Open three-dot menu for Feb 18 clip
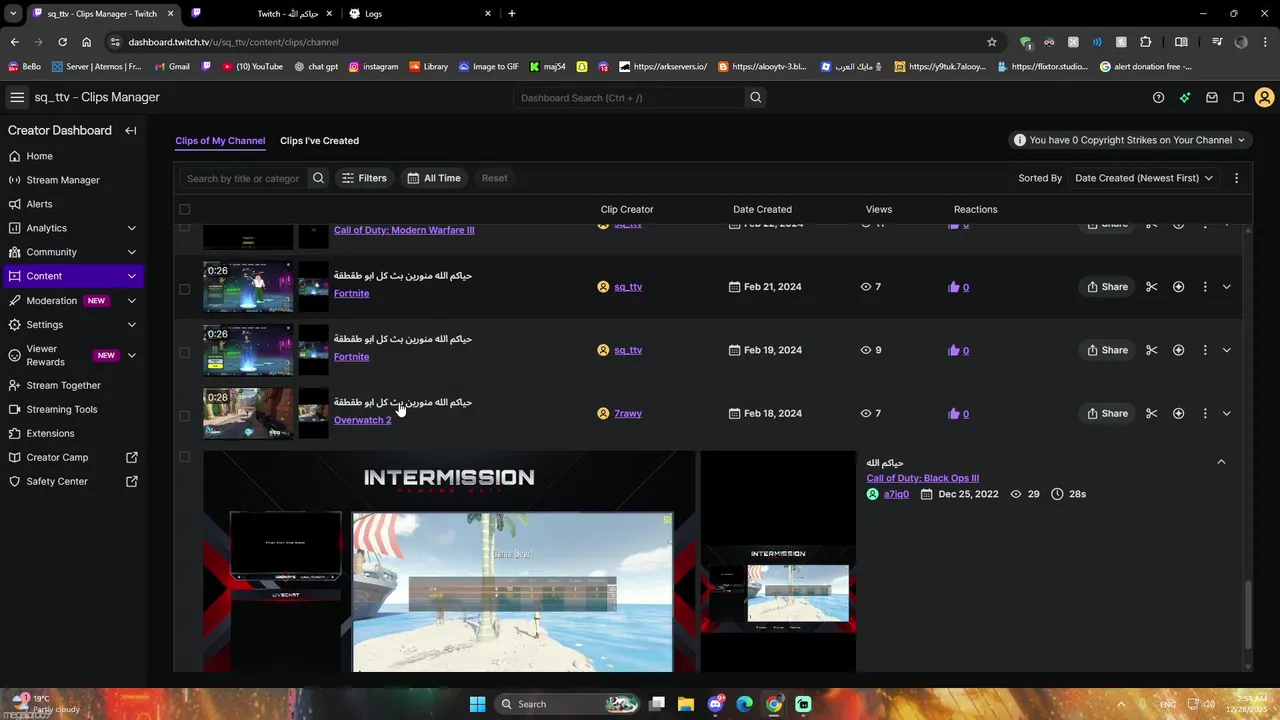 tap(1204, 413)
